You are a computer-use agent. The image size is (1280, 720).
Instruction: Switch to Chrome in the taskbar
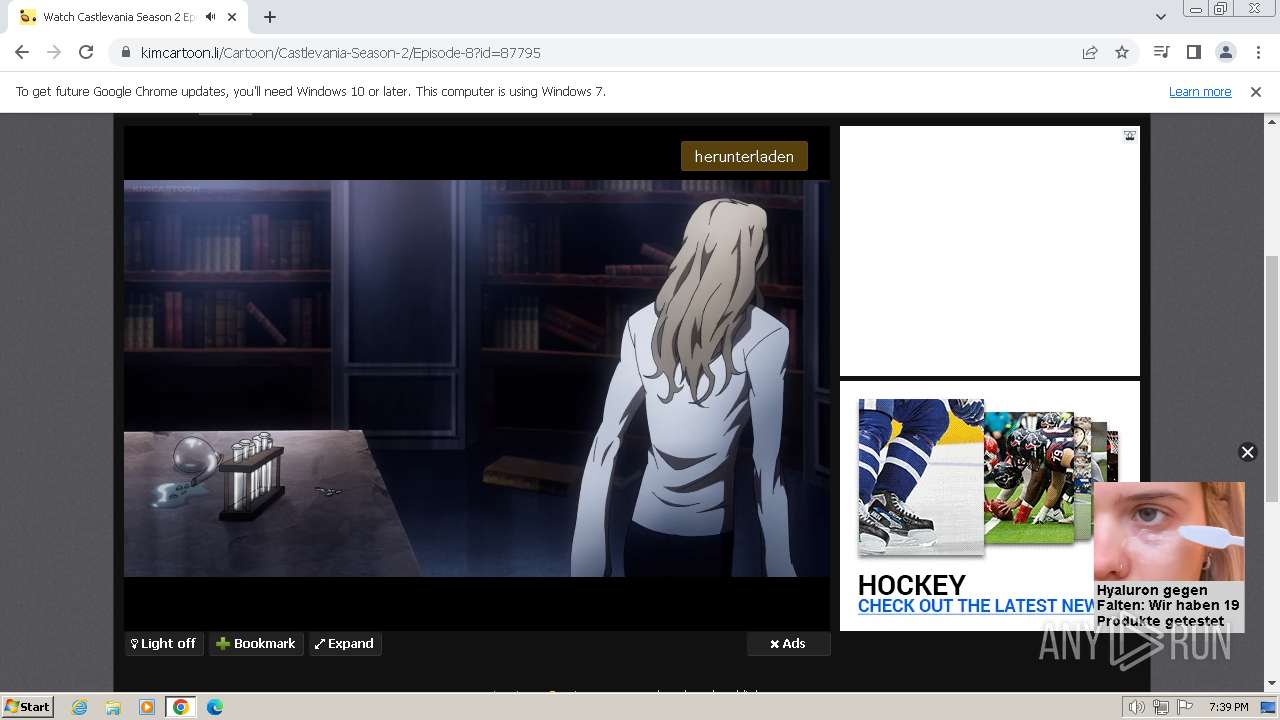click(x=181, y=707)
